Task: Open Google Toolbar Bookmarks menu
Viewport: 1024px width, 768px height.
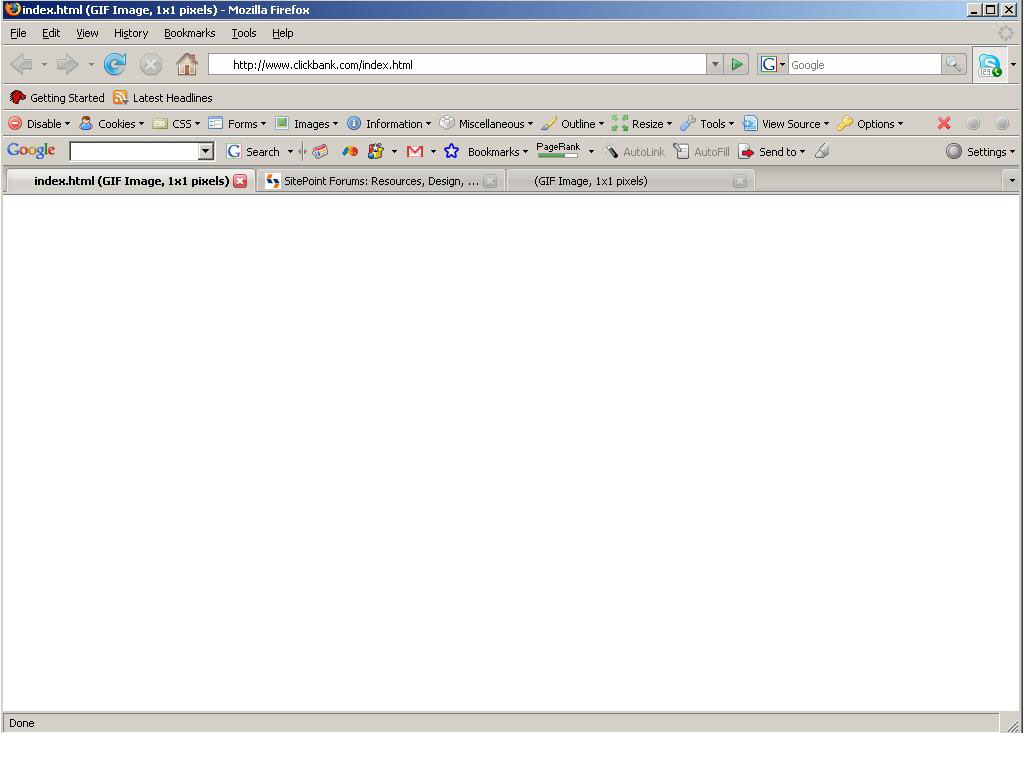Action: coord(497,152)
